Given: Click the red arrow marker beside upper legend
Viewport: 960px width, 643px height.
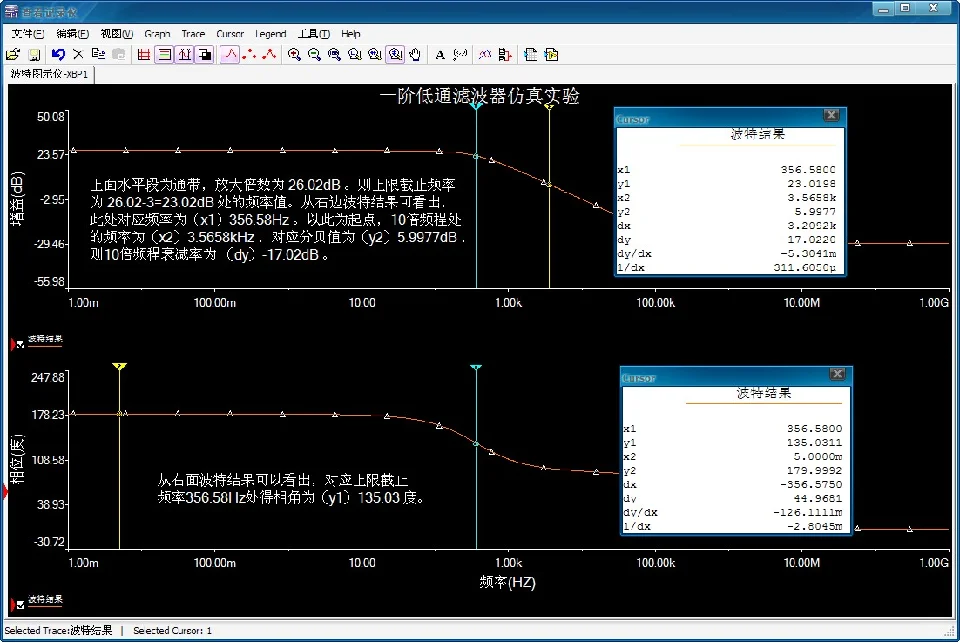Looking at the screenshot, I should click(12, 345).
